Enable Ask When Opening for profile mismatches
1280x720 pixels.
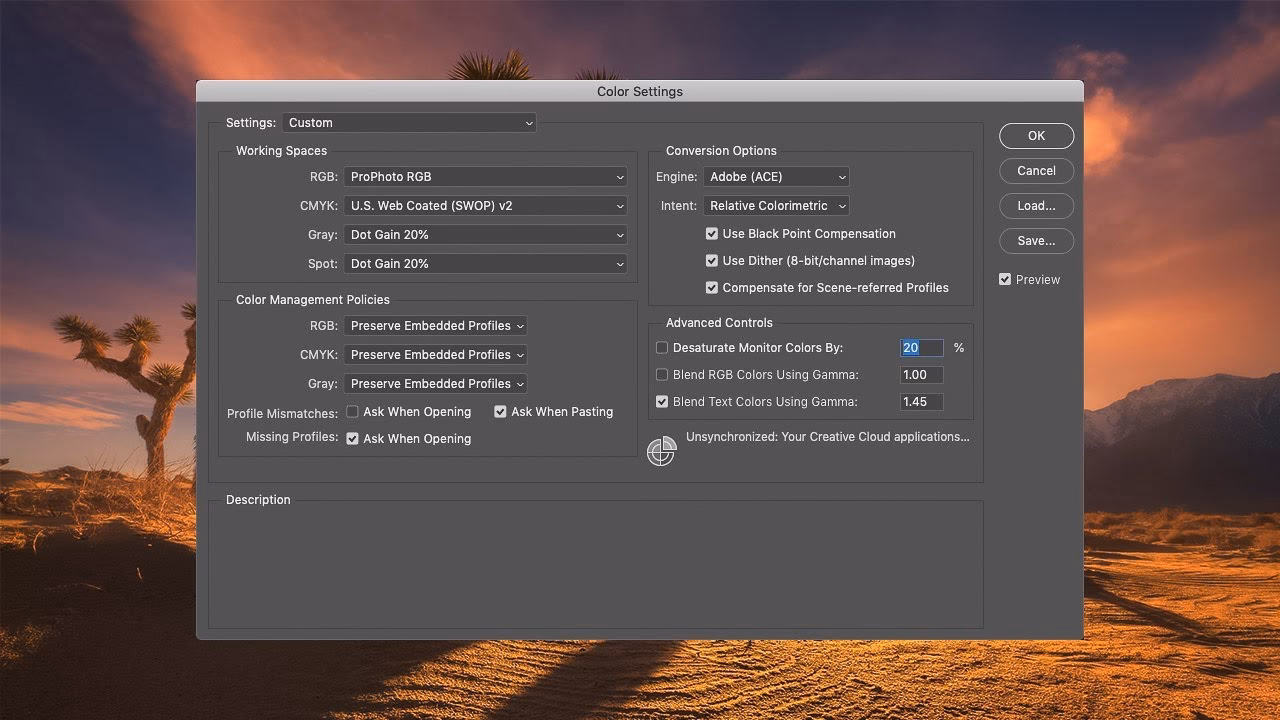[x=352, y=411]
